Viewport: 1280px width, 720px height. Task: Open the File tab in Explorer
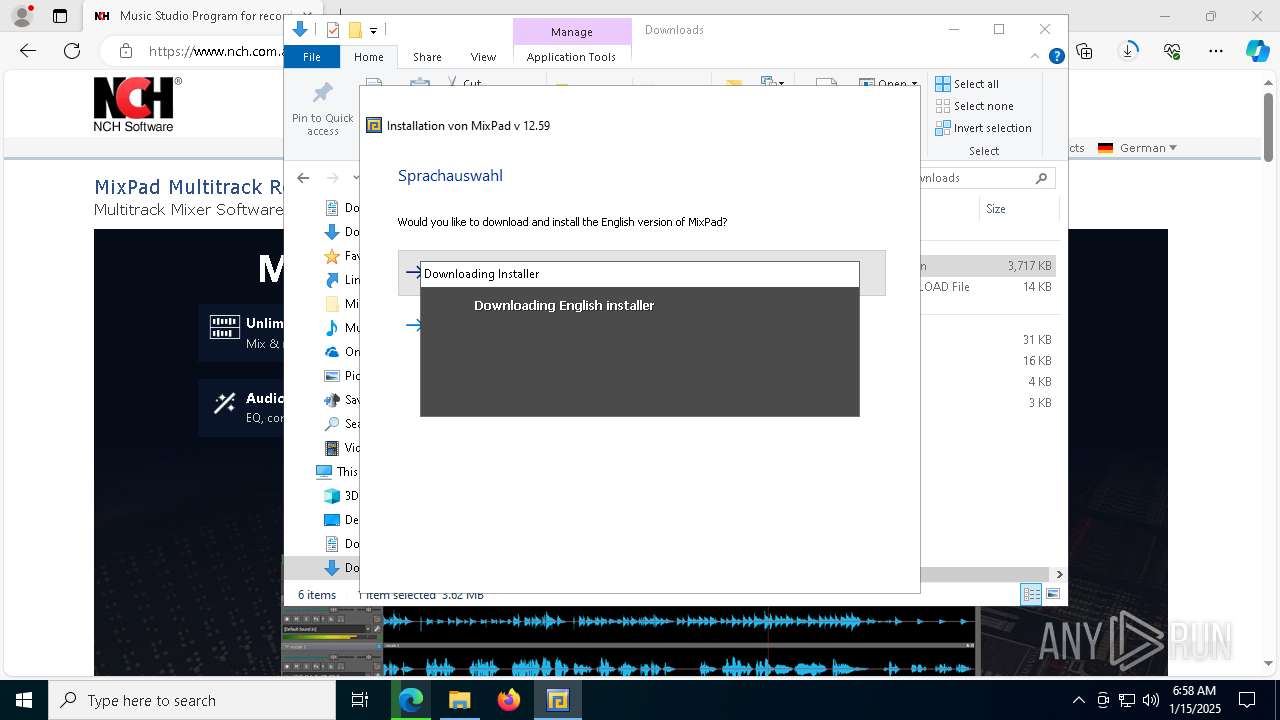(312, 57)
